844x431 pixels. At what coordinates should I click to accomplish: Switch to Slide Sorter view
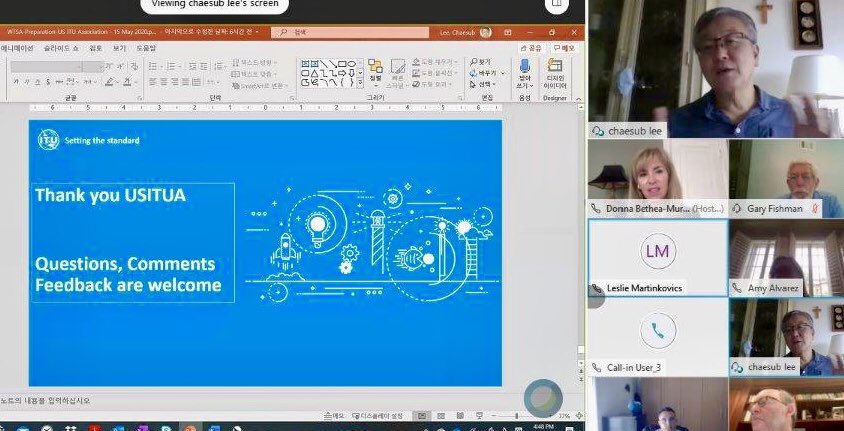click(x=441, y=416)
